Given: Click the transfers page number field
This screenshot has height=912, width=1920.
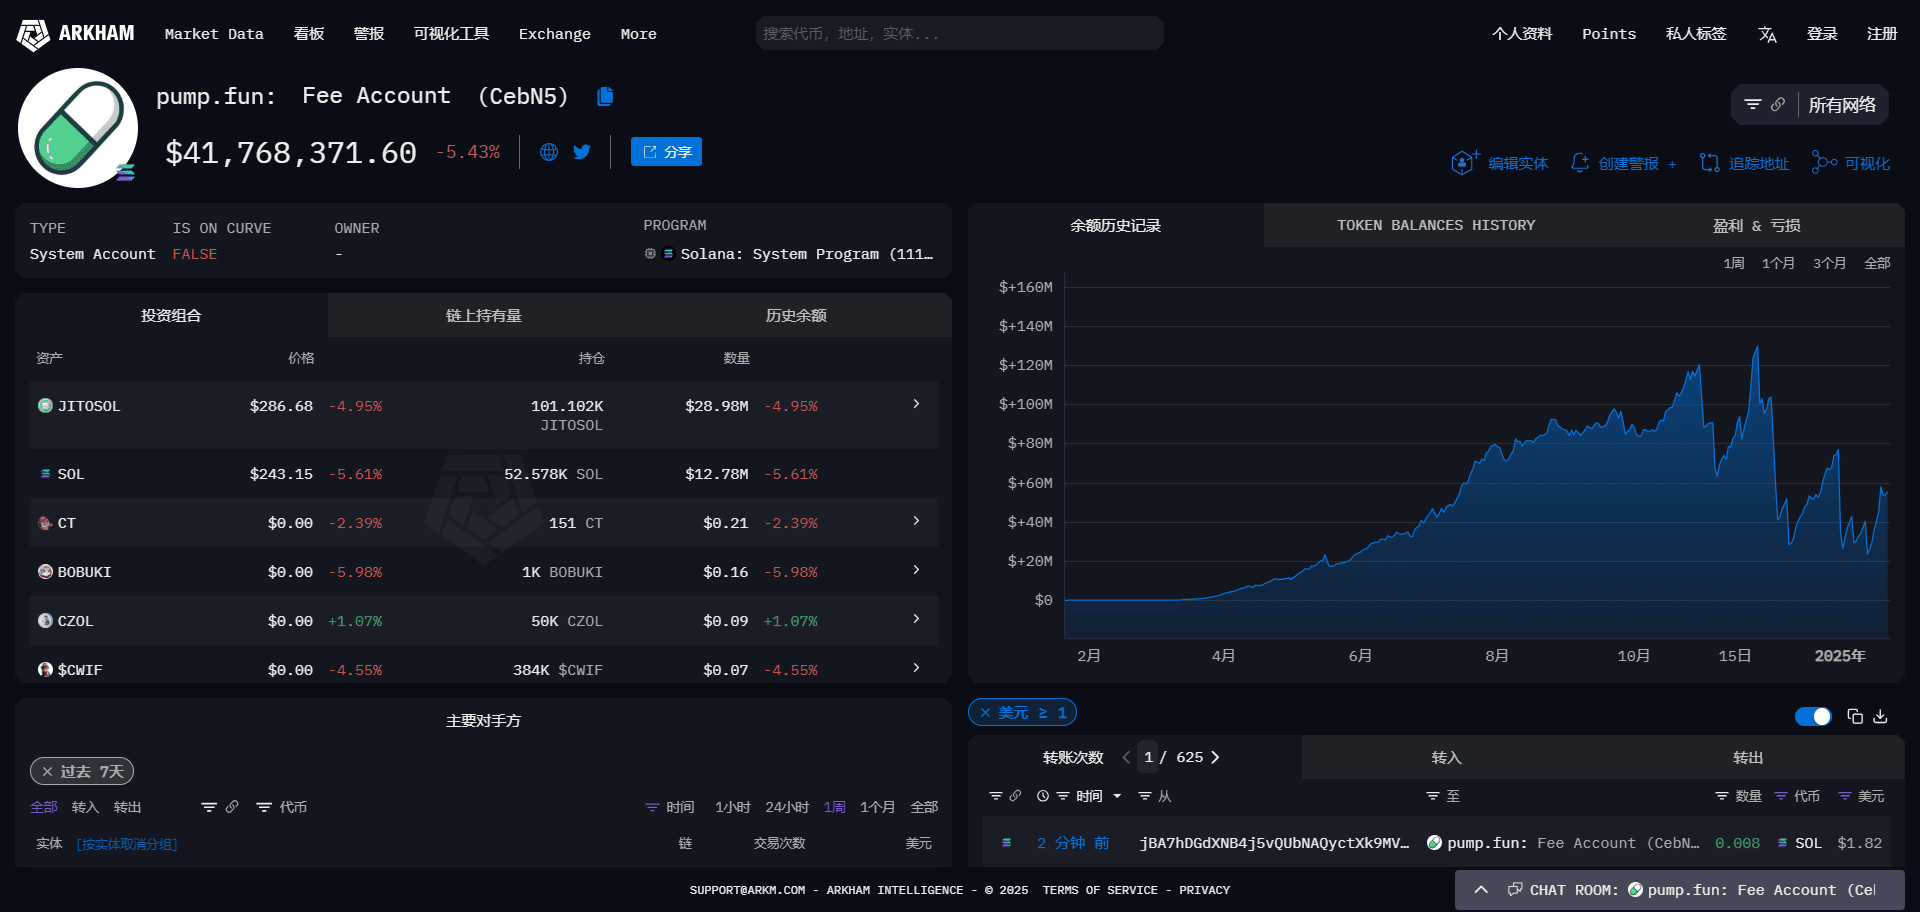Looking at the screenshot, I should 1148,757.
